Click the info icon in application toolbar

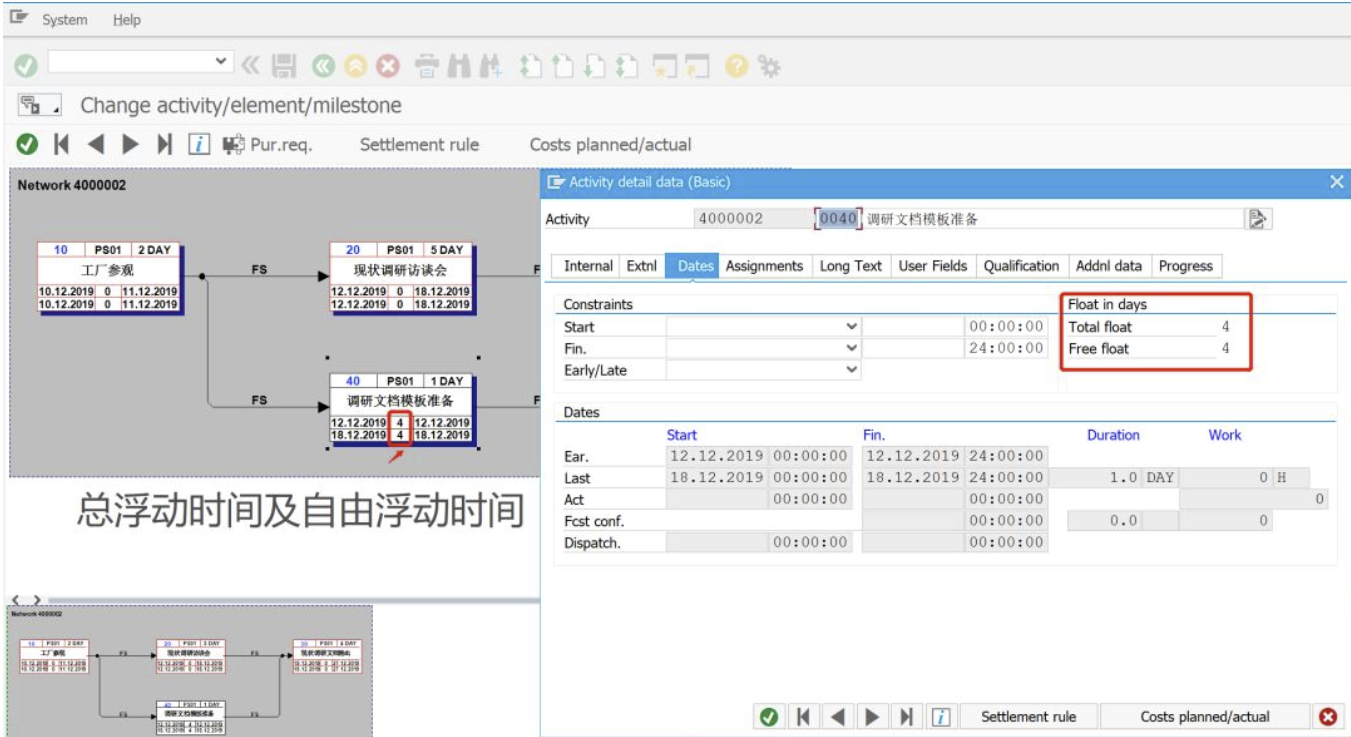[199, 145]
